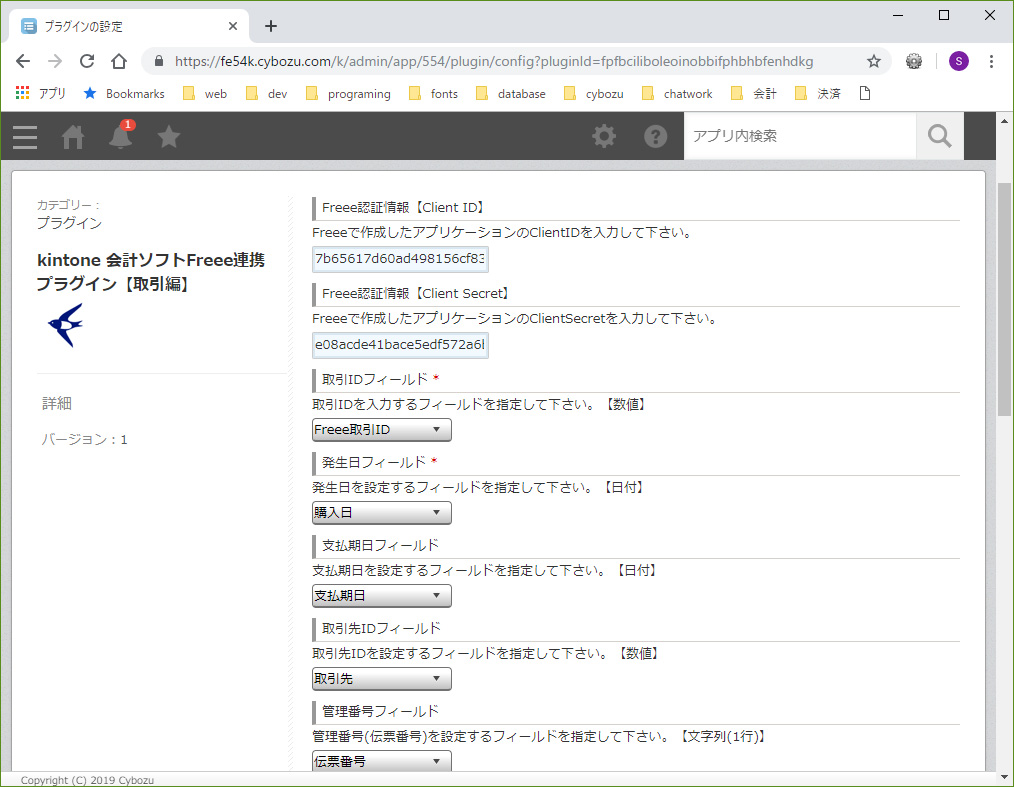1014x787 pixels.
Task: Open kintone help question mark icon
Action: pyautogui.click(x=655, y=136)
